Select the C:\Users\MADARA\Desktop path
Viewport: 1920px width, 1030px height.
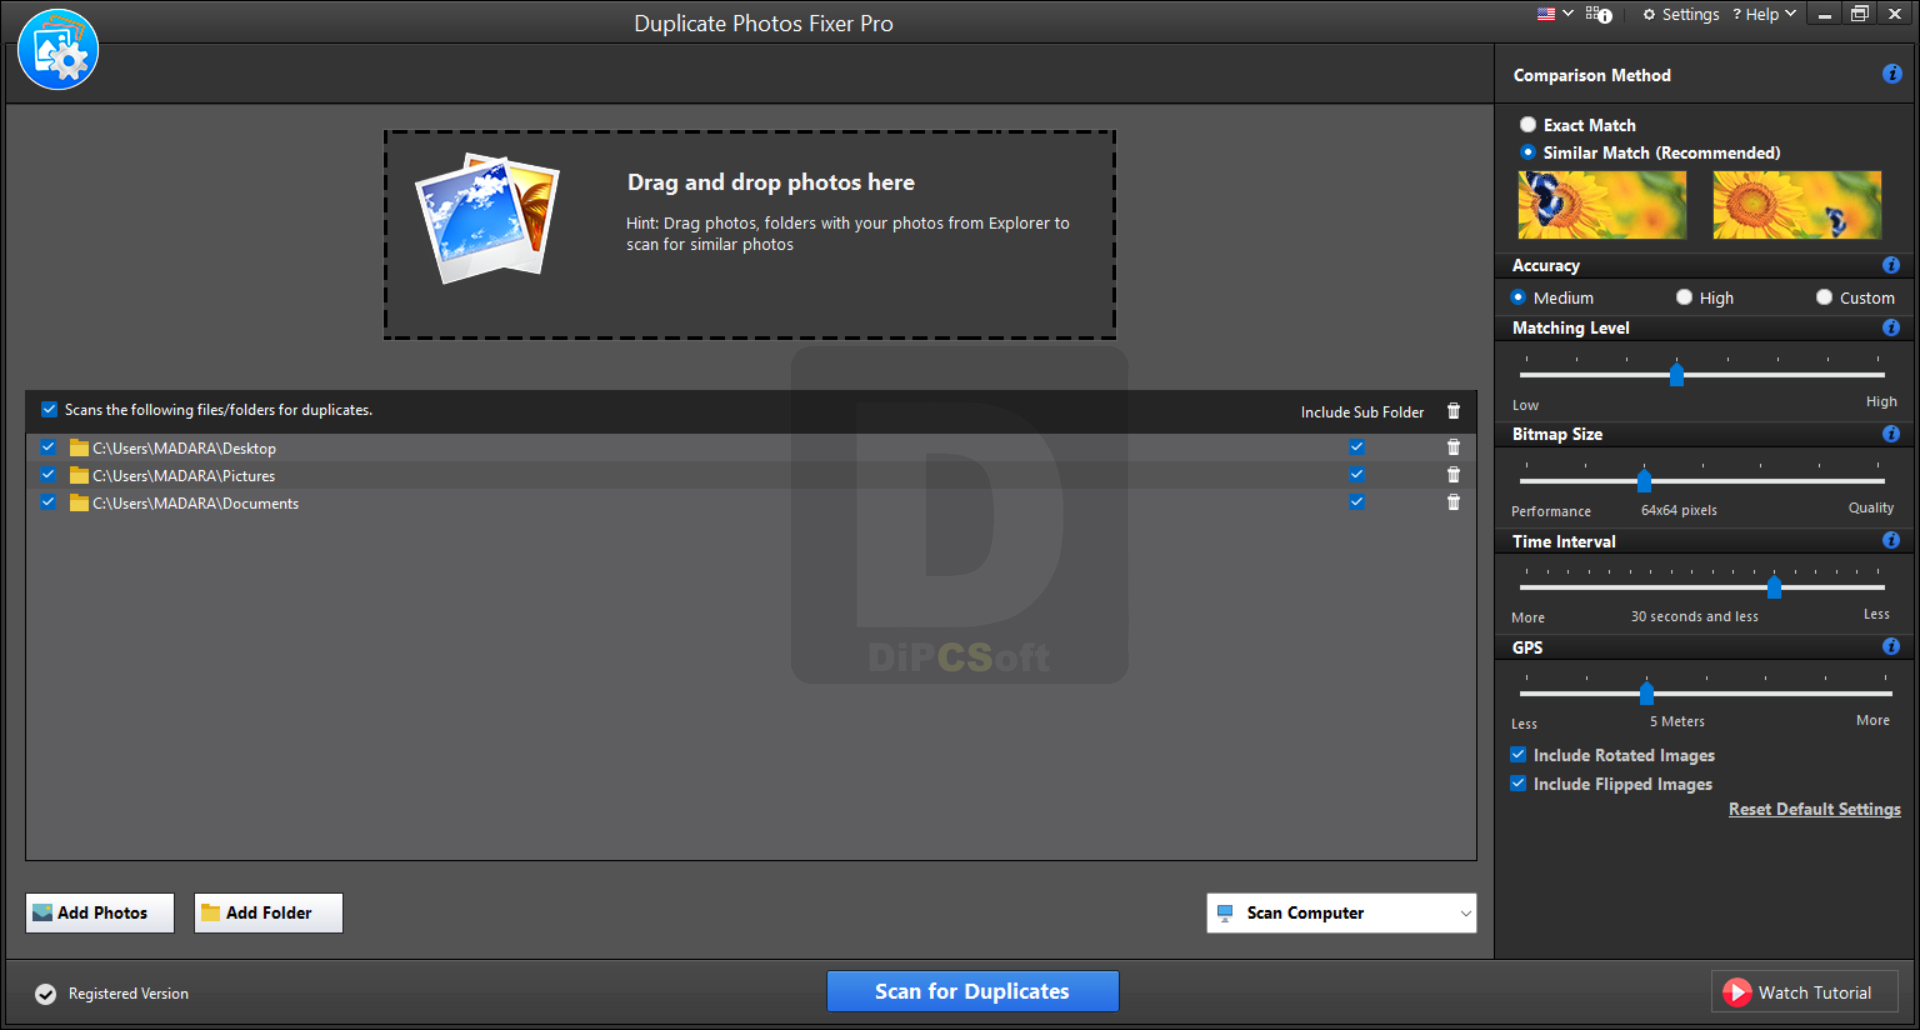pos(184,448)
